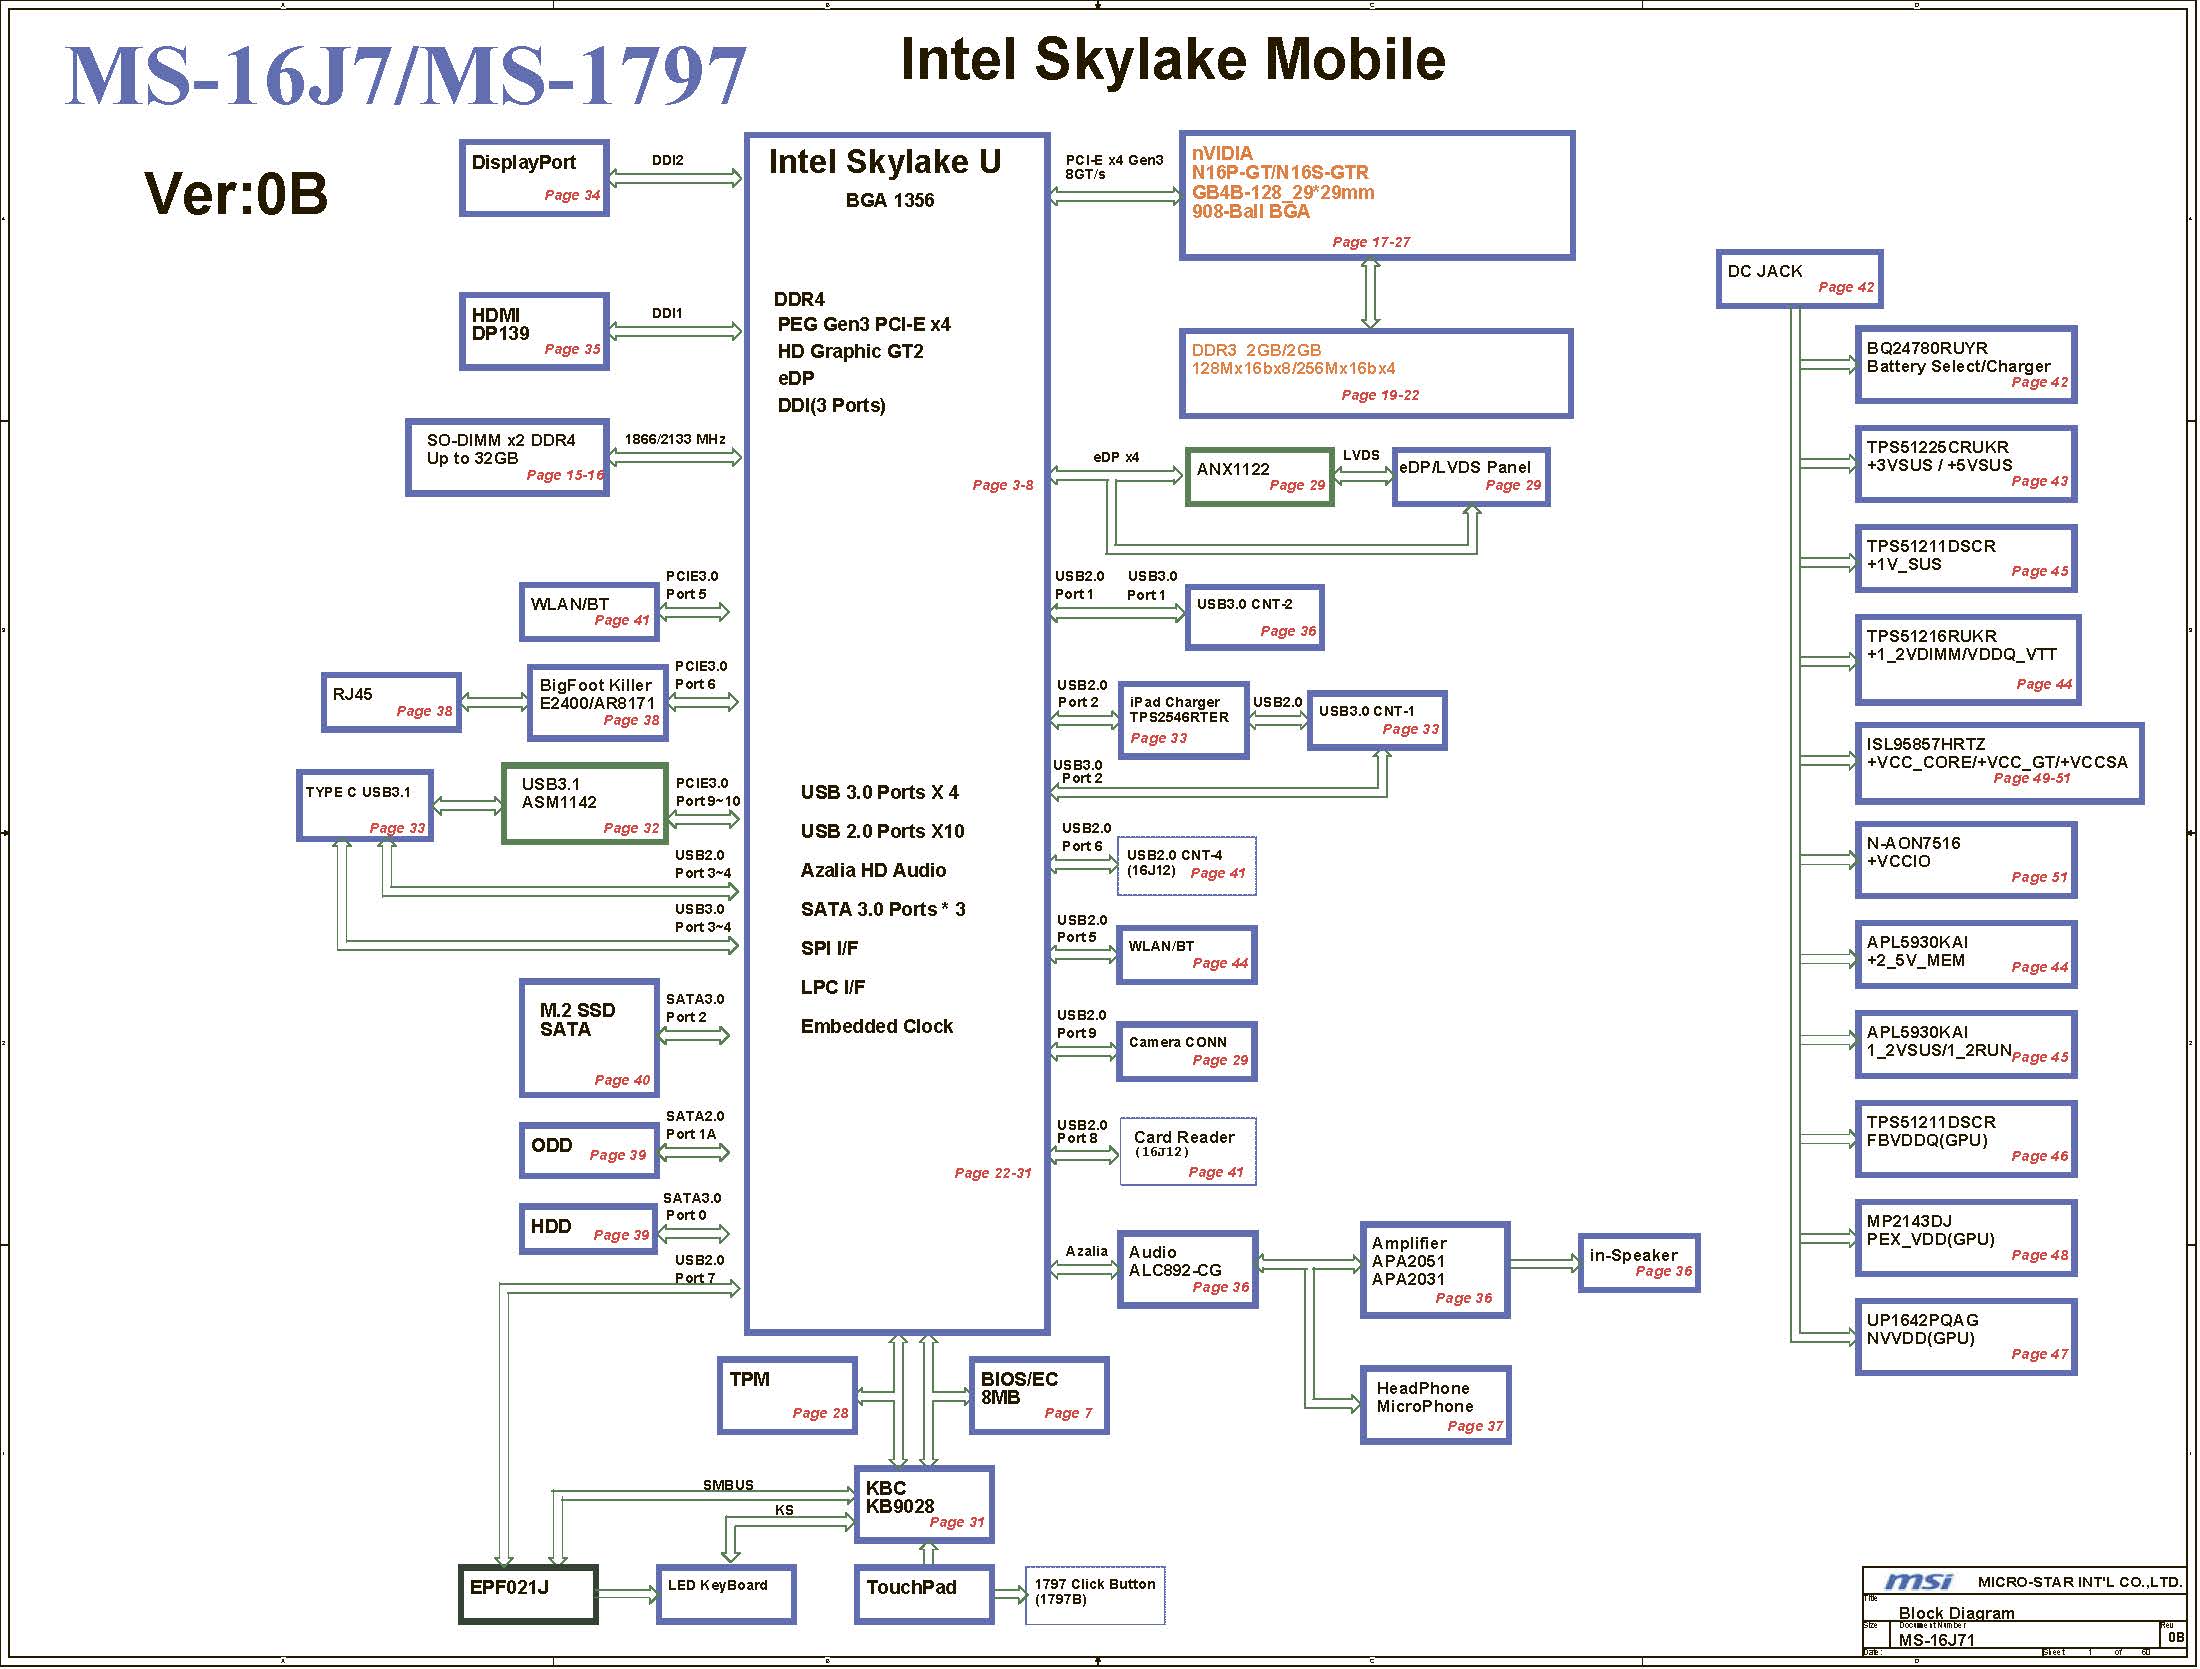Select the "+2_5V_MEM" rail label
Screen dimensions: 2200x1669
(1916, 960)
